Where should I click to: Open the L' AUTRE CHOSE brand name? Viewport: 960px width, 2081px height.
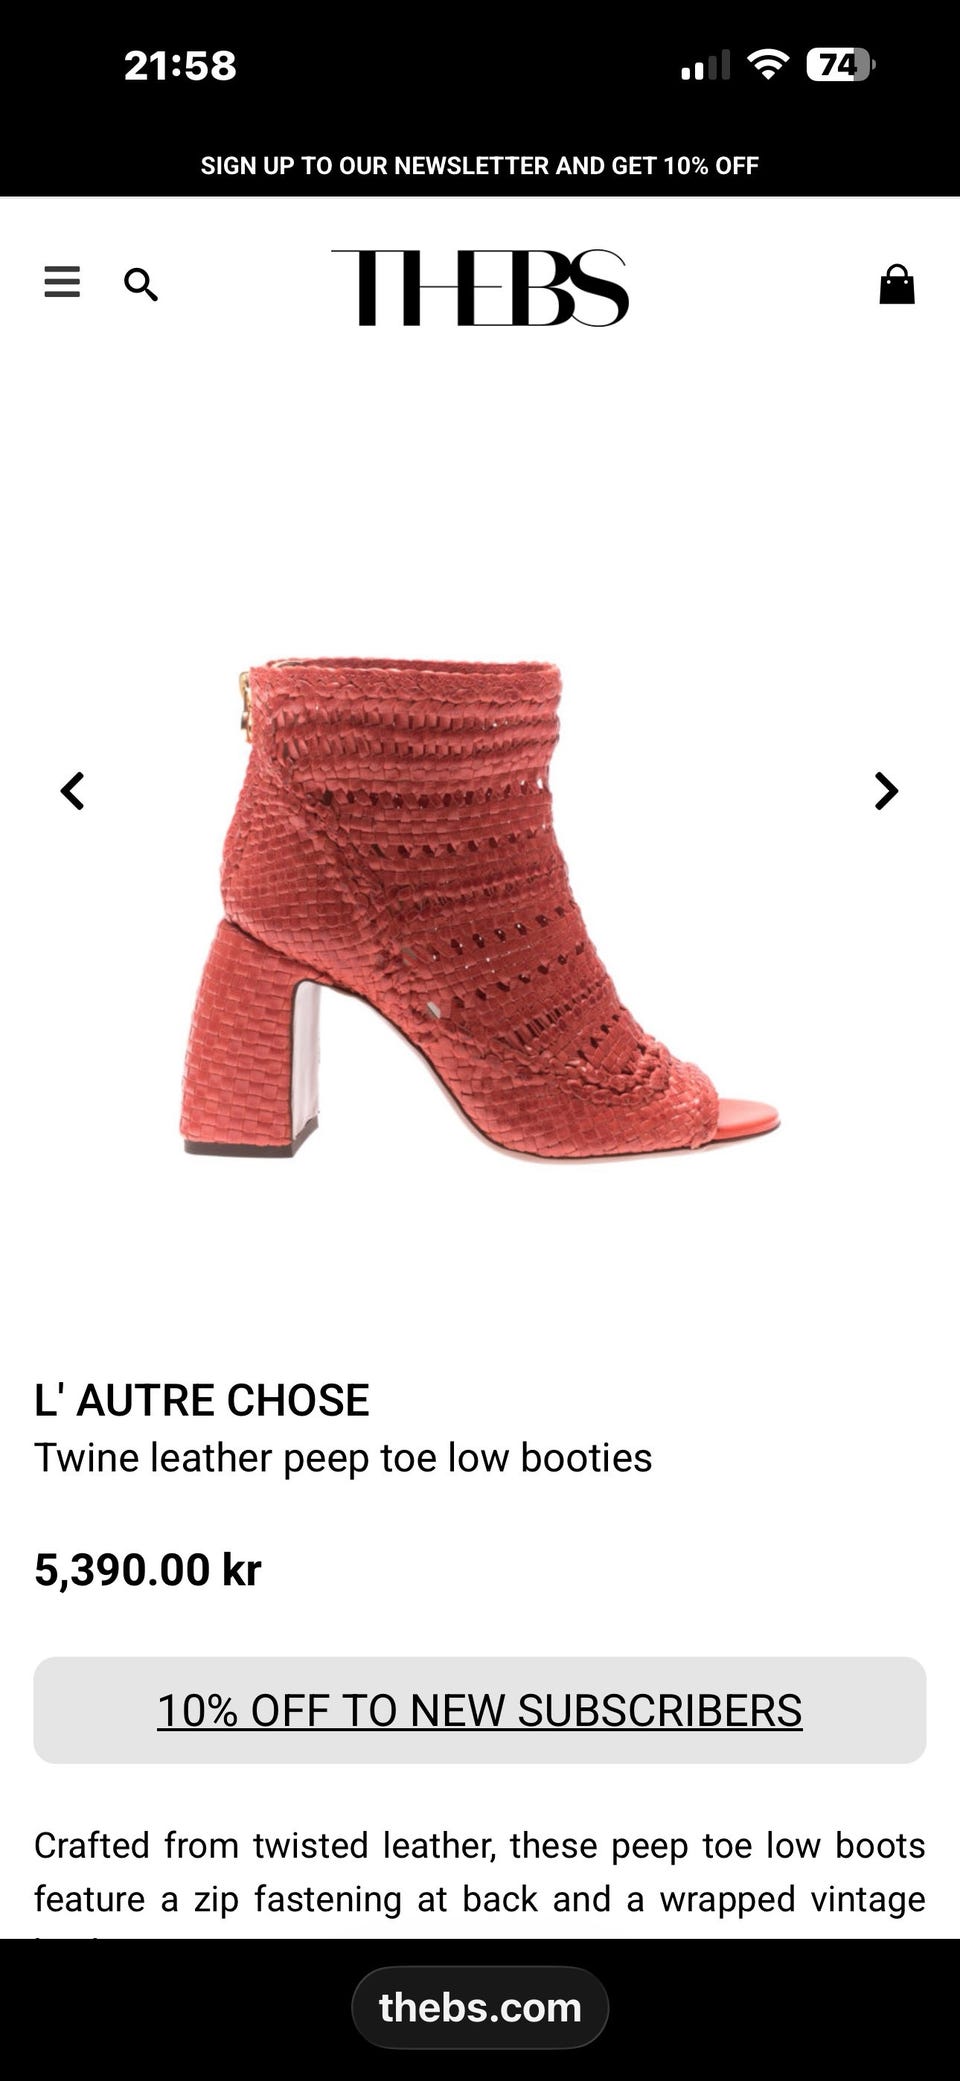(202, 1400)
